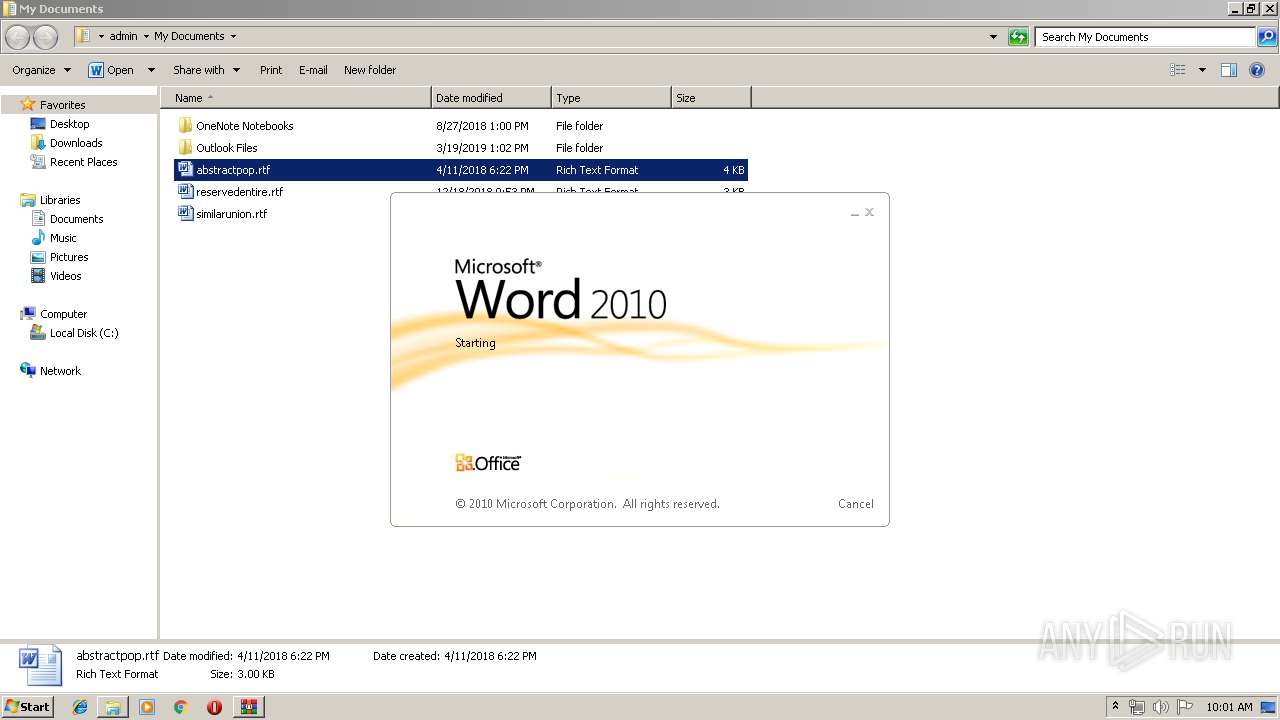
Task: Click the green Refresh button in address bar
Action: point(1018,37)
